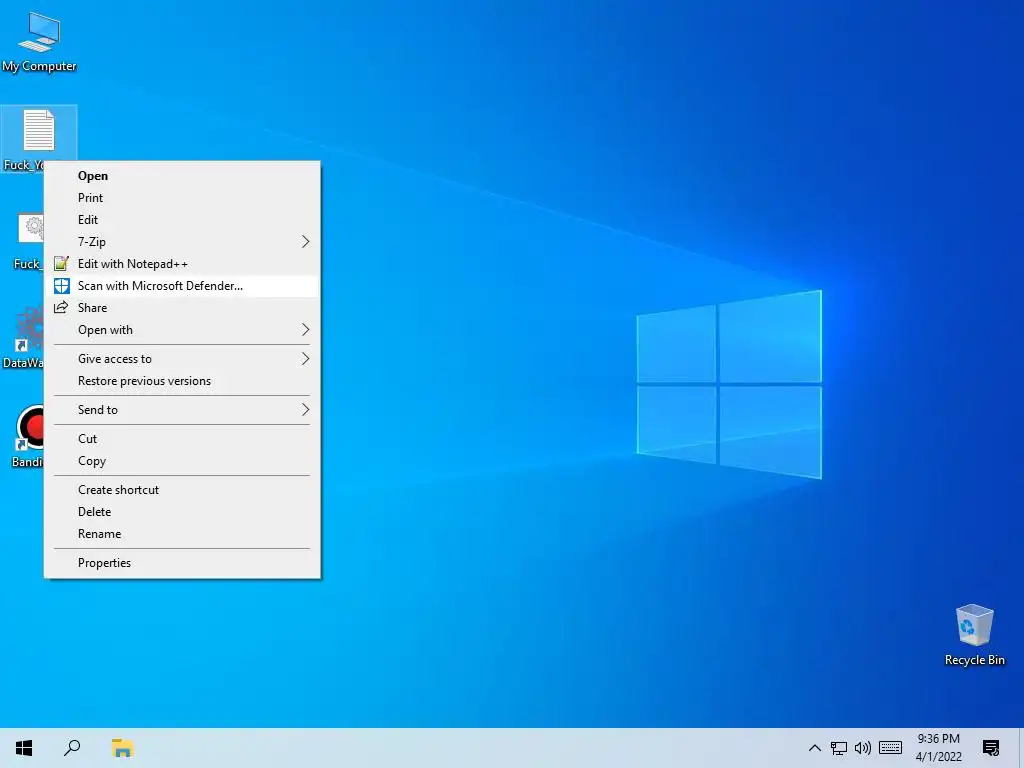The height and width of the screenshot is (768, 1024).
Task: Choose Restore previous versions
Action: click(182, 381)
